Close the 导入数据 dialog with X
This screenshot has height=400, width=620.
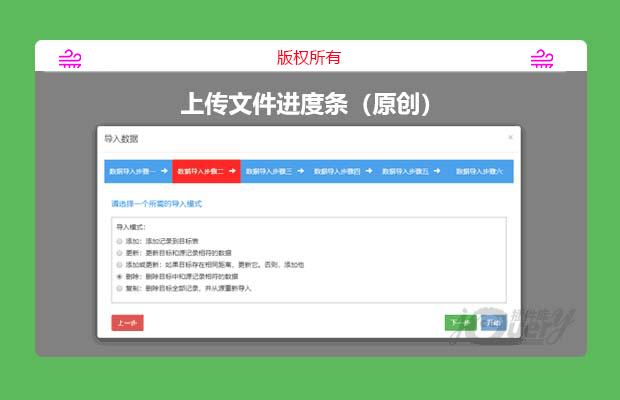coord(510,137)
